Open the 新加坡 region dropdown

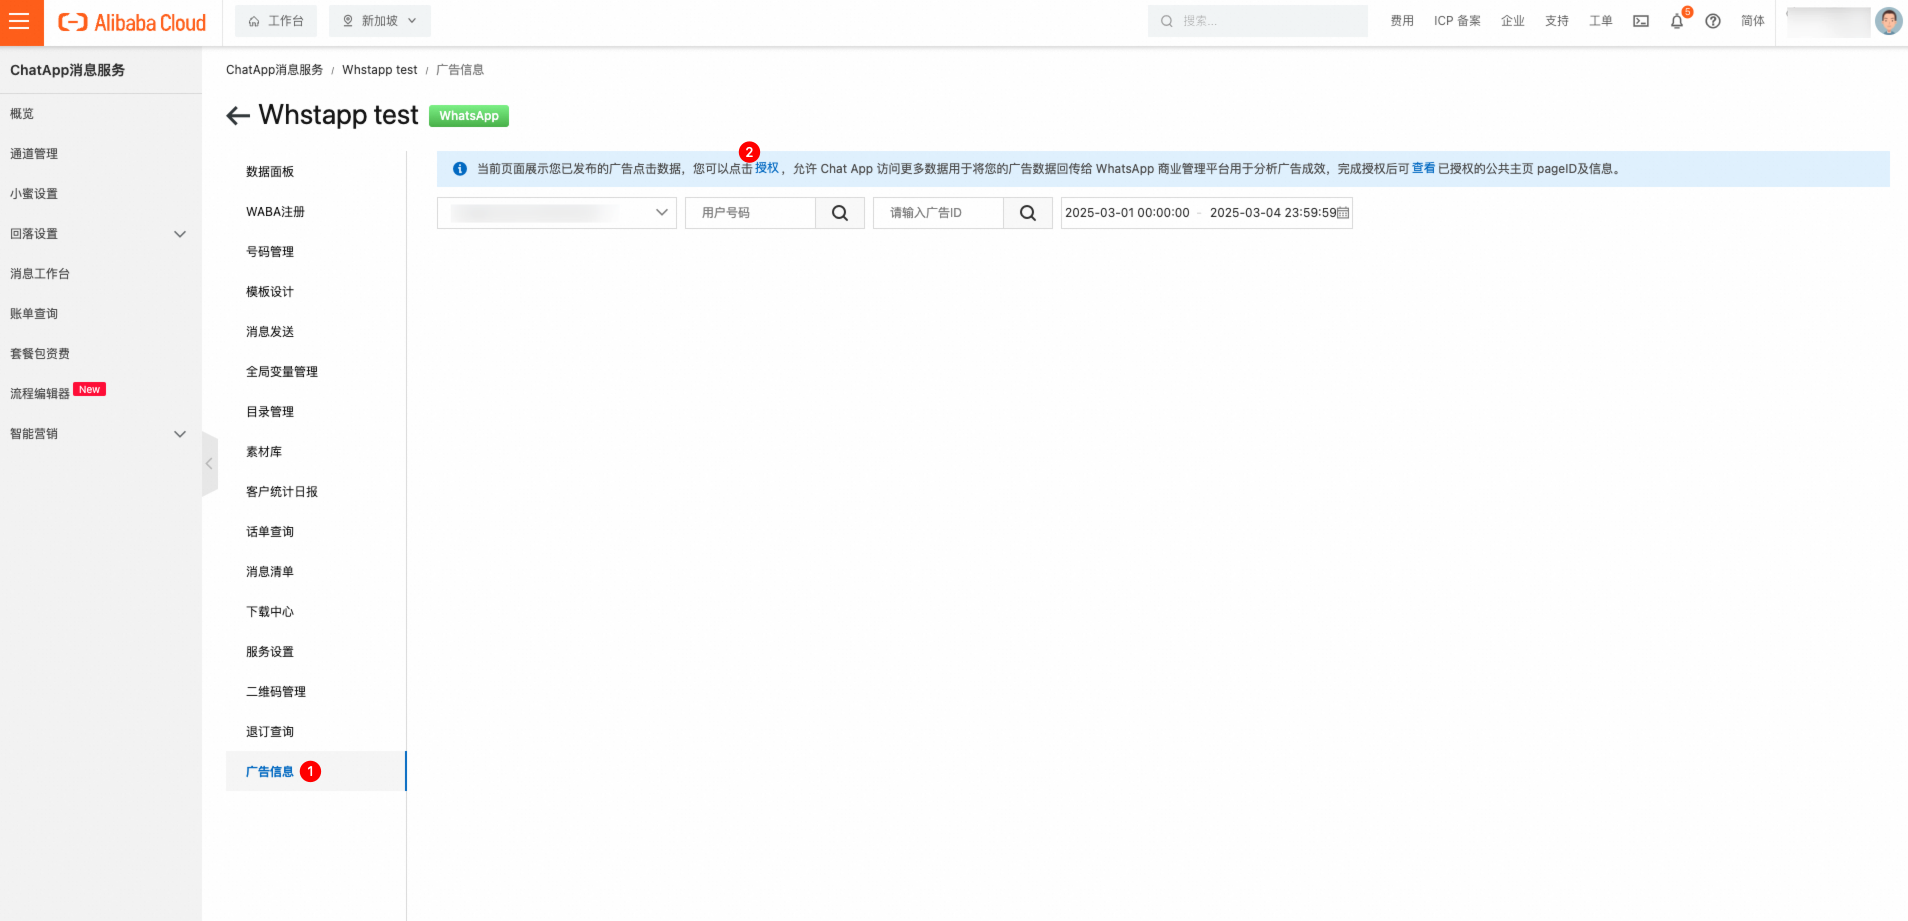pos(380,21)
